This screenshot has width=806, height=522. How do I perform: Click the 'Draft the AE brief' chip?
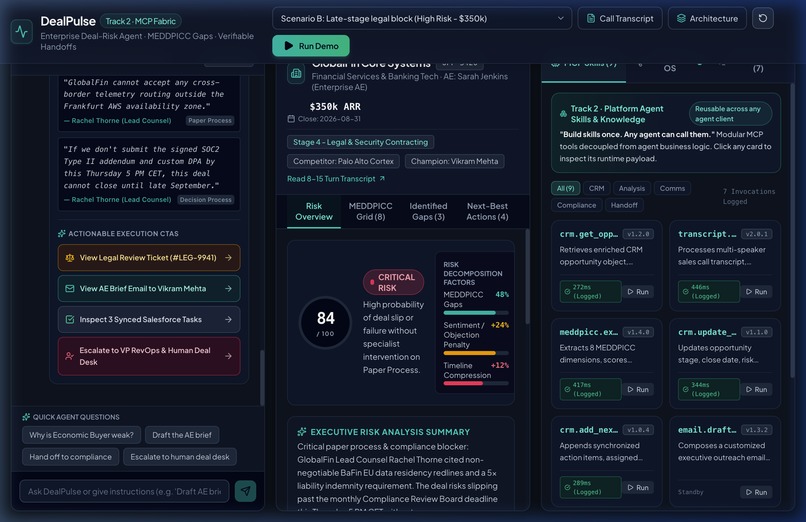click(182, 435)
